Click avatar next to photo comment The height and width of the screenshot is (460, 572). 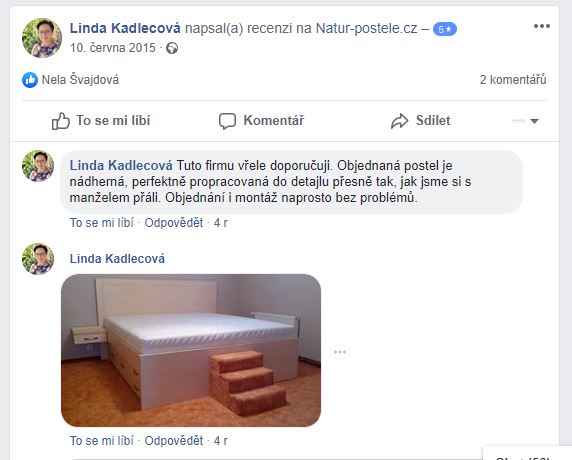point(38,259)
